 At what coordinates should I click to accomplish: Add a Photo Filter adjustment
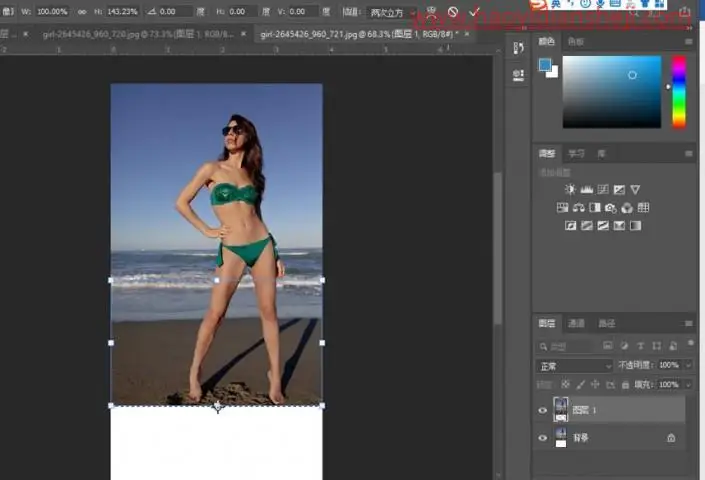tap(611, 207)
